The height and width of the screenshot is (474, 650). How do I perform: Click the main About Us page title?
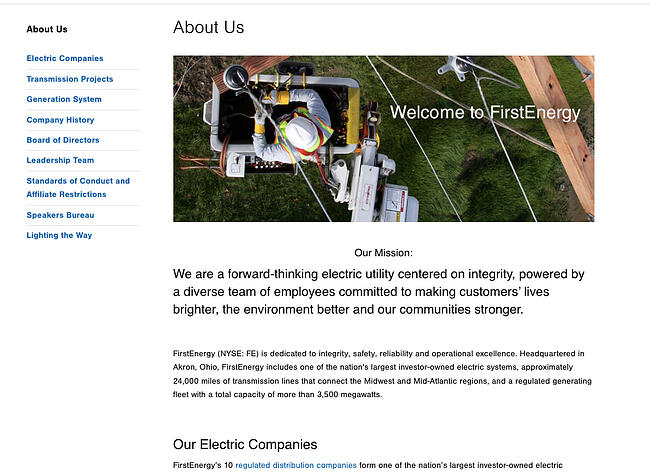(x=208, y=28)
